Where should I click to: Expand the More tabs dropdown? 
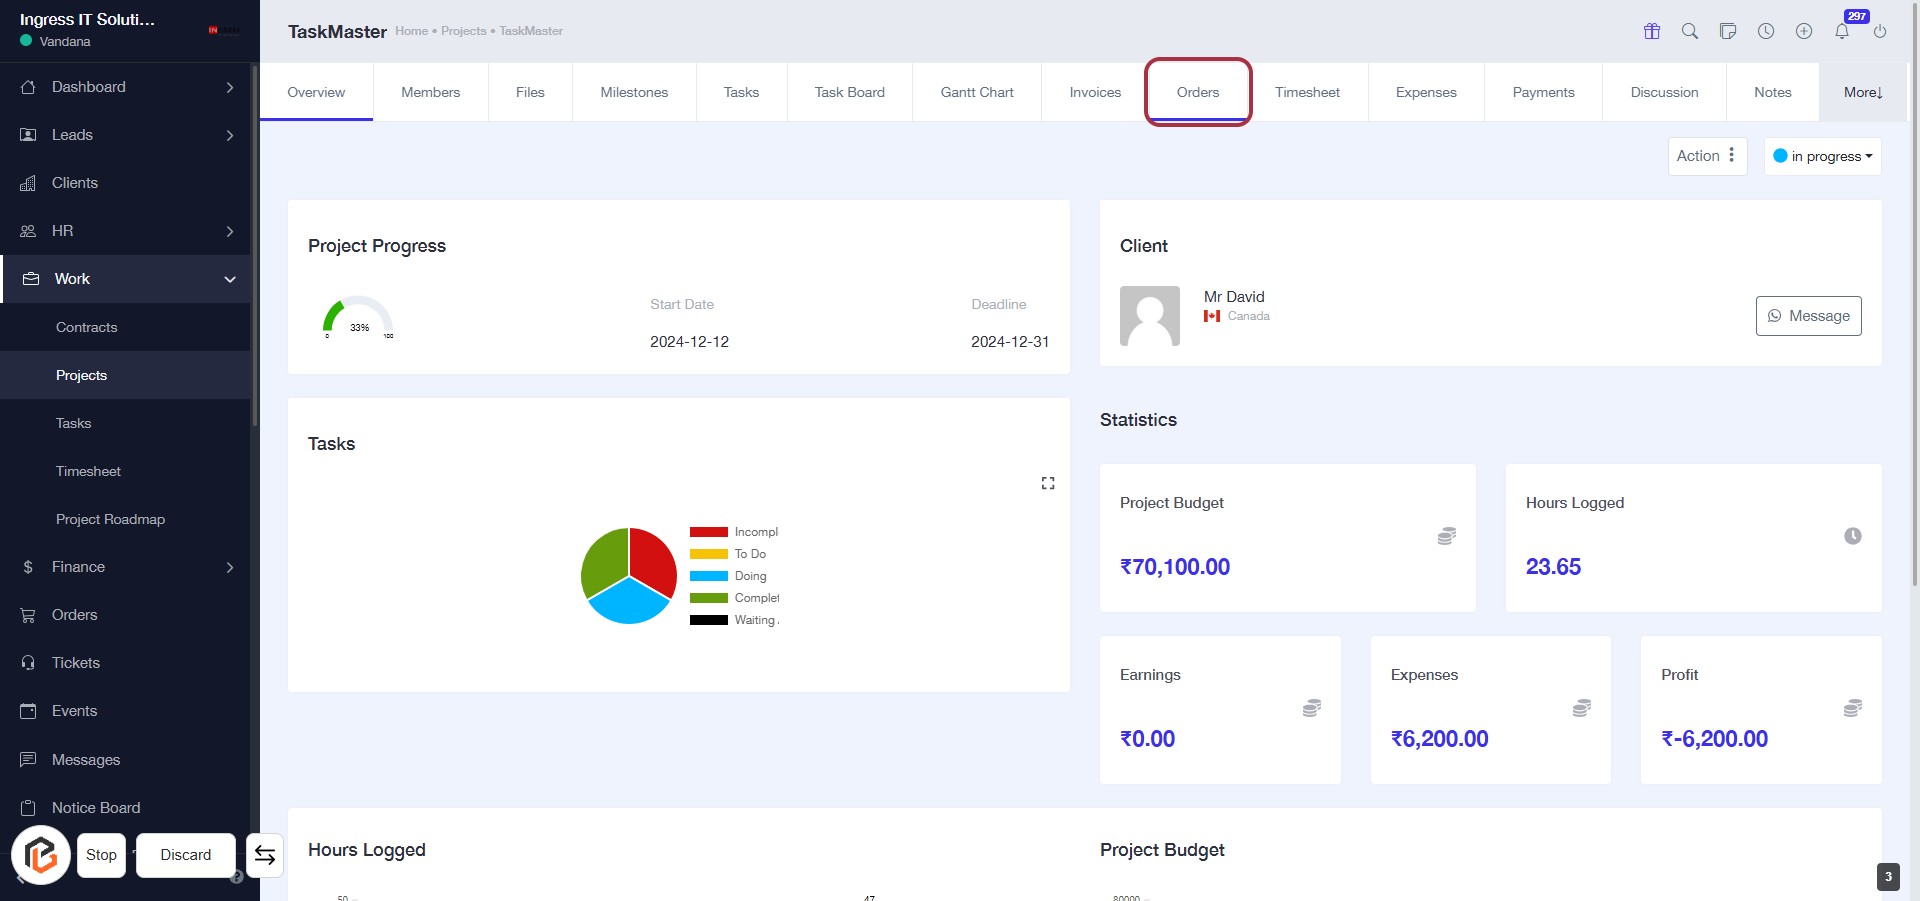(1863, 92)
